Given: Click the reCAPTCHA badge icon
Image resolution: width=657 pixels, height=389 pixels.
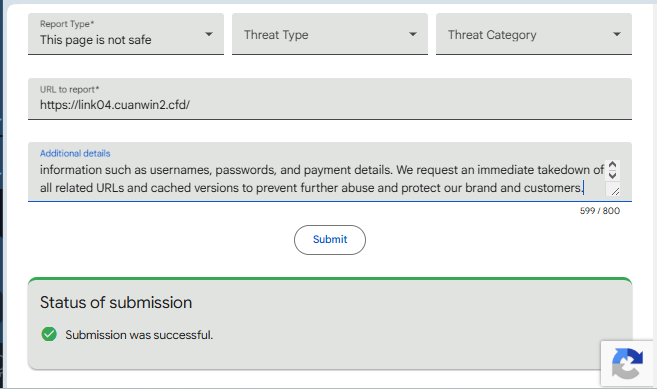Looking at the screenshot, I should coord(627,363).
